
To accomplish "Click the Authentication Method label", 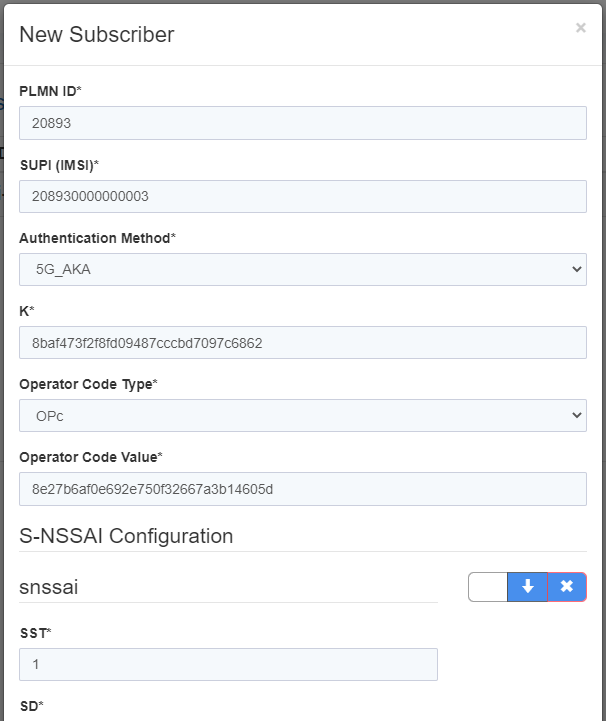I will [x=97, y=238].
